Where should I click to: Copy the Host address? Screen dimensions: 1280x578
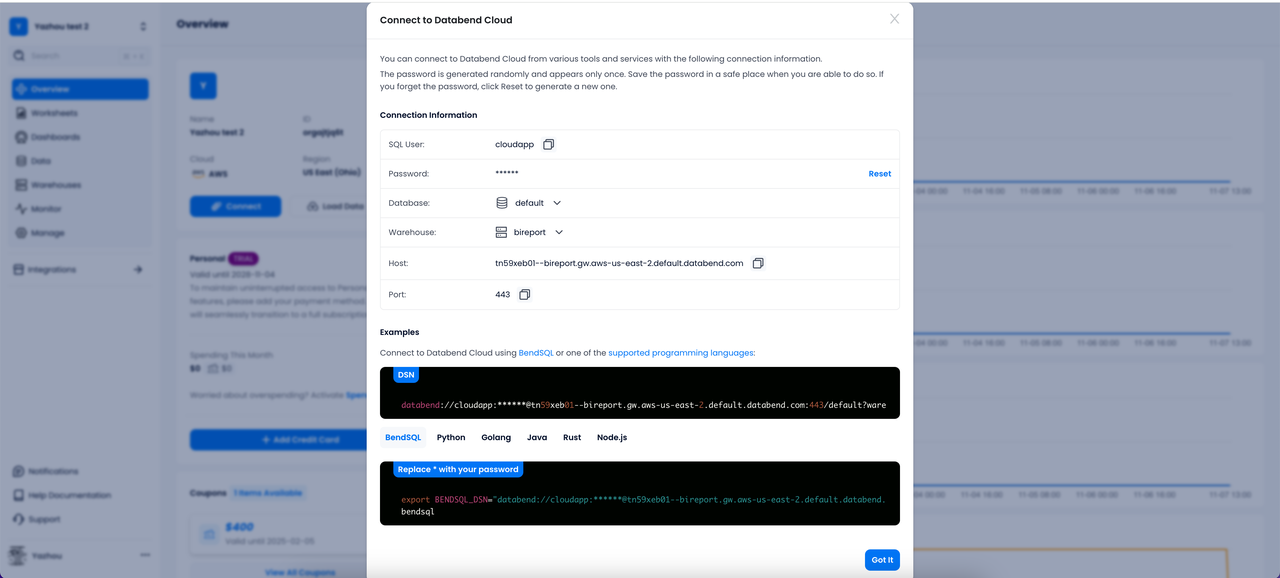click(x=758, y=263)
